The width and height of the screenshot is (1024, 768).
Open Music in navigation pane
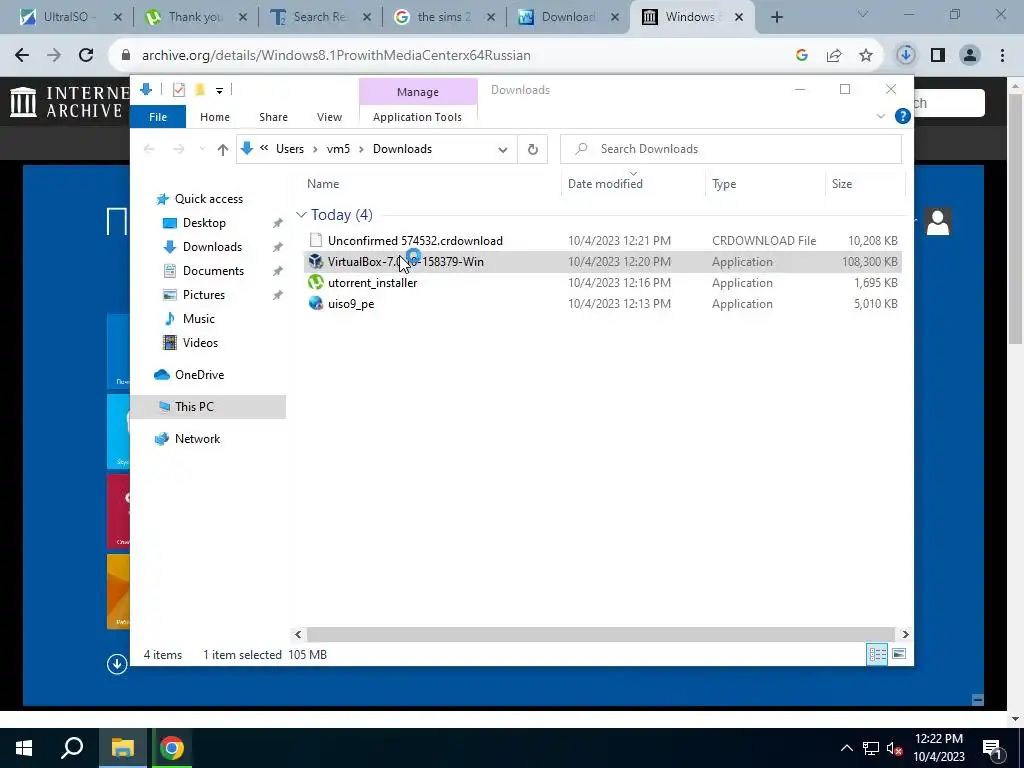tap(199, 319)
